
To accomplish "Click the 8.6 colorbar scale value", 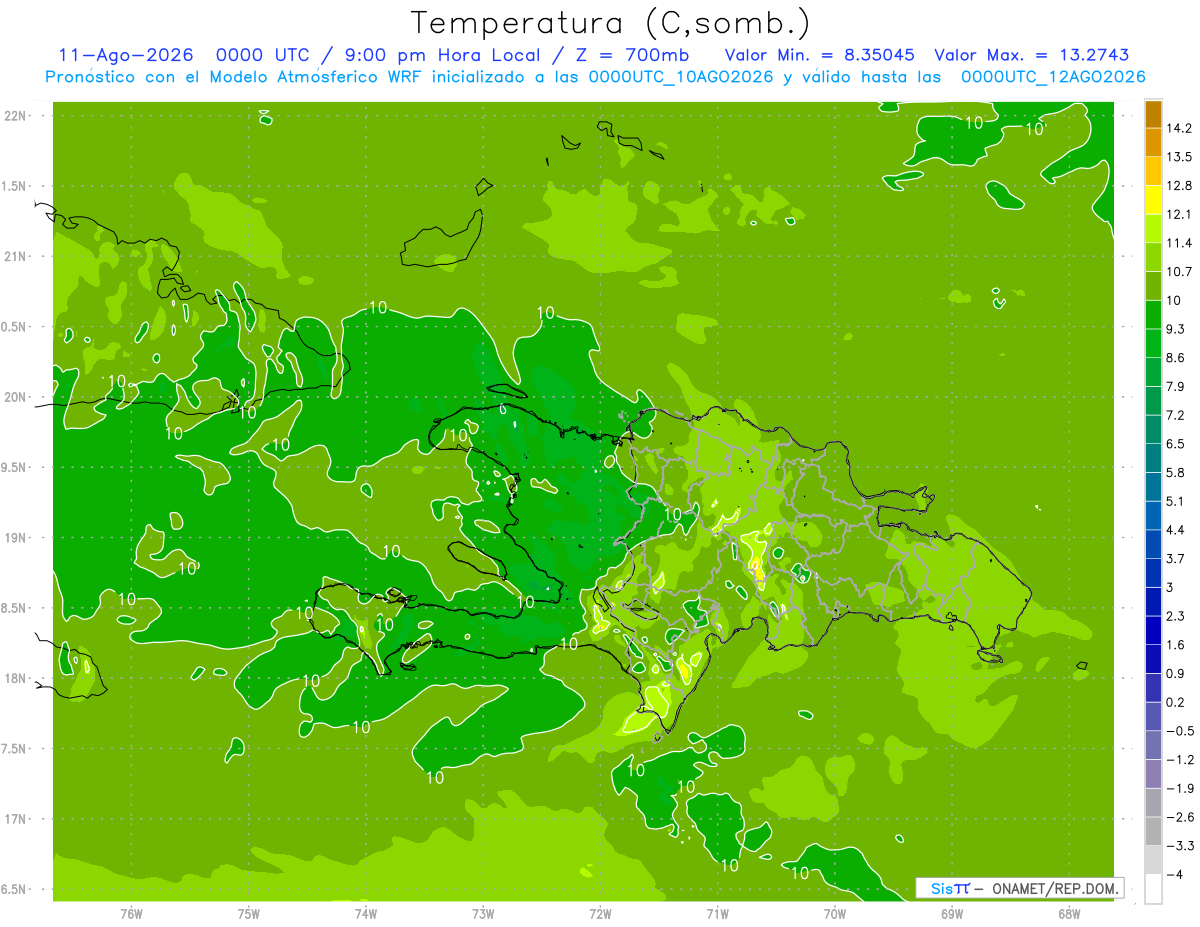I will pyautogui.click(x=1176, y=358).
